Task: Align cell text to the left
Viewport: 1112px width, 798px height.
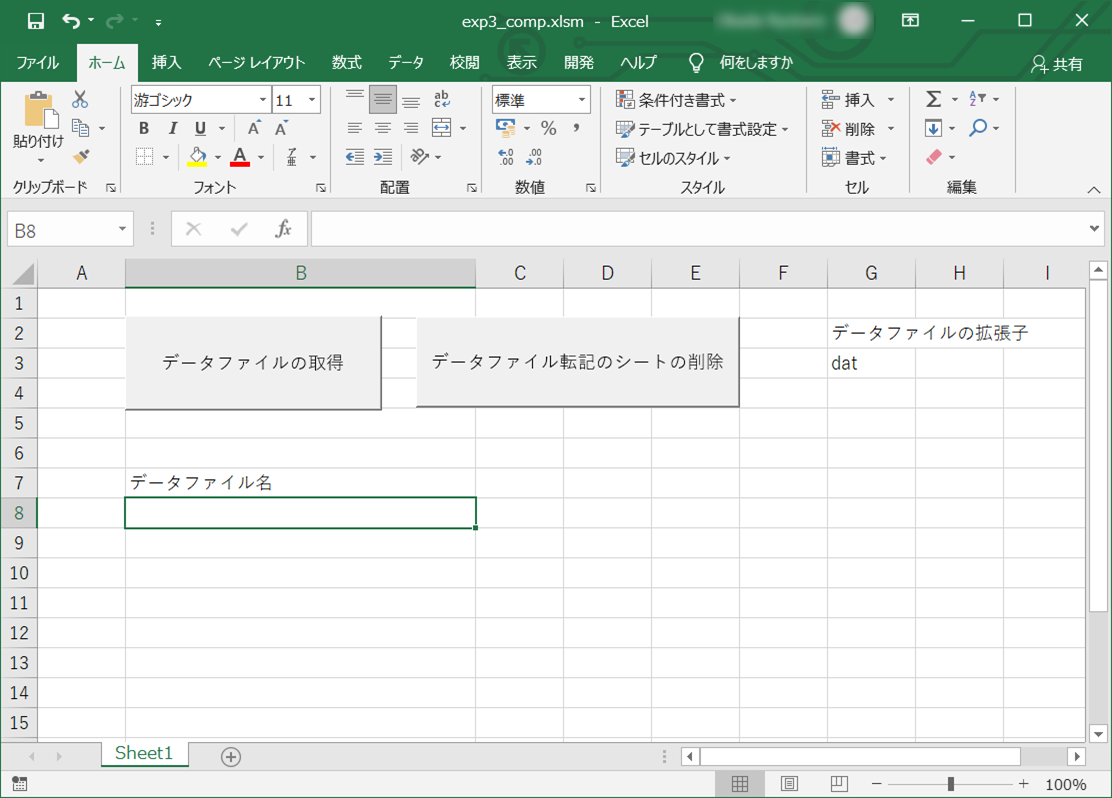Action: (x=355, y=128)
